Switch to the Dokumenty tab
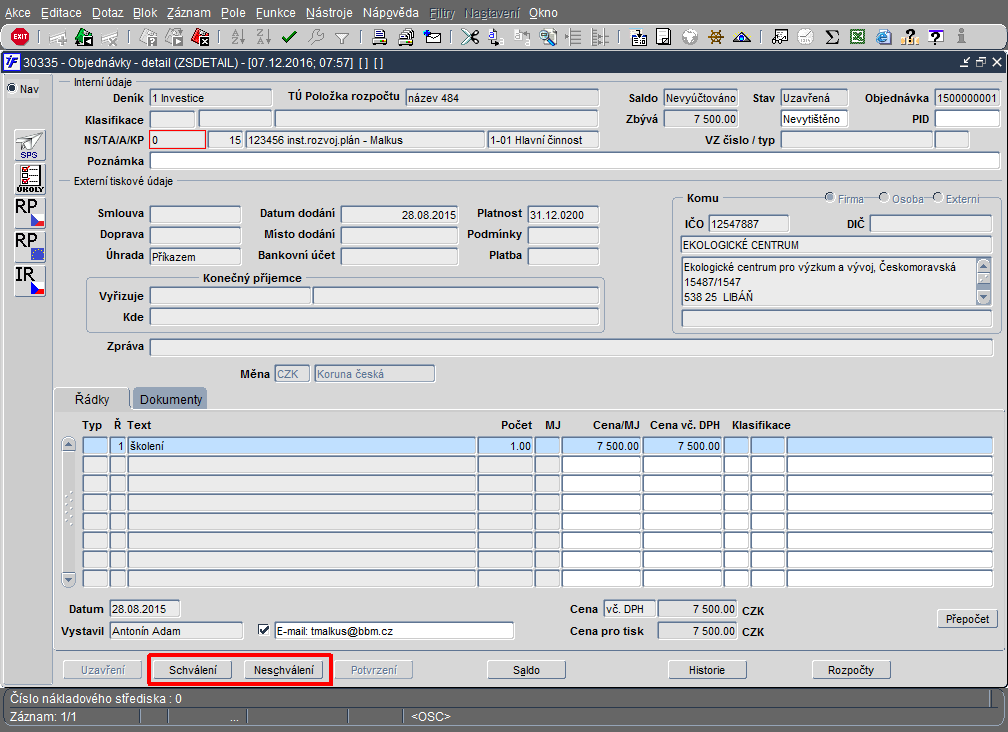The height and width of the screenshot is (732, 1008). [170, 399]
